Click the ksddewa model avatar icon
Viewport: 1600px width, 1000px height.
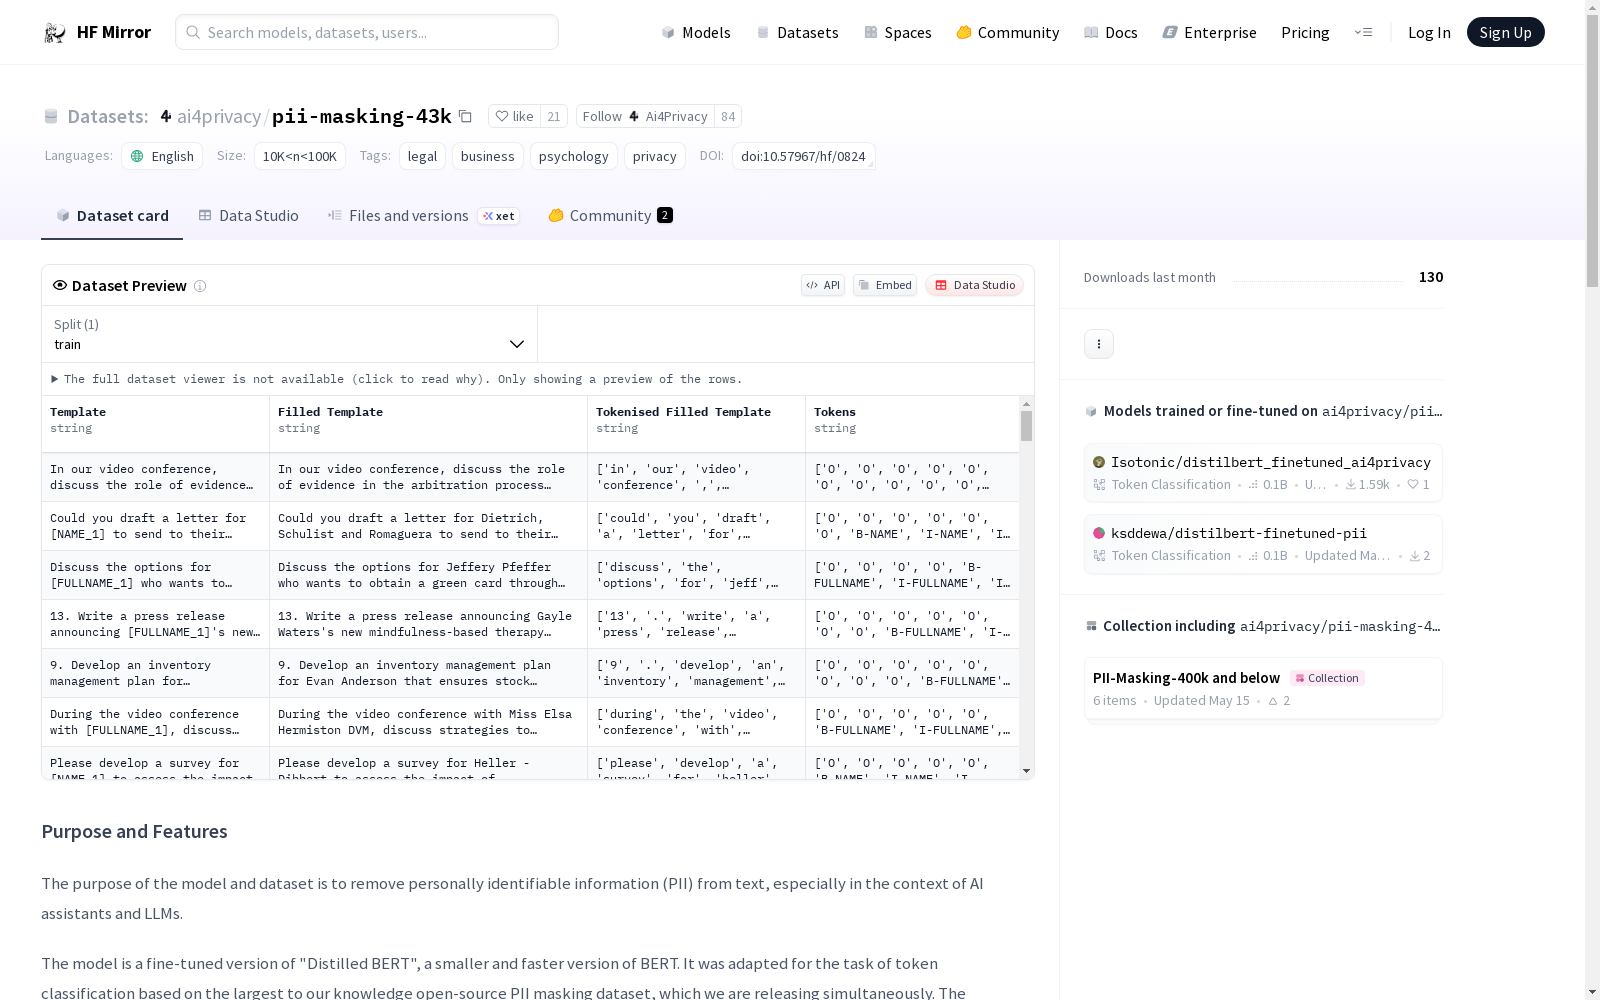pyautogui.click(x=1099, y=533)
